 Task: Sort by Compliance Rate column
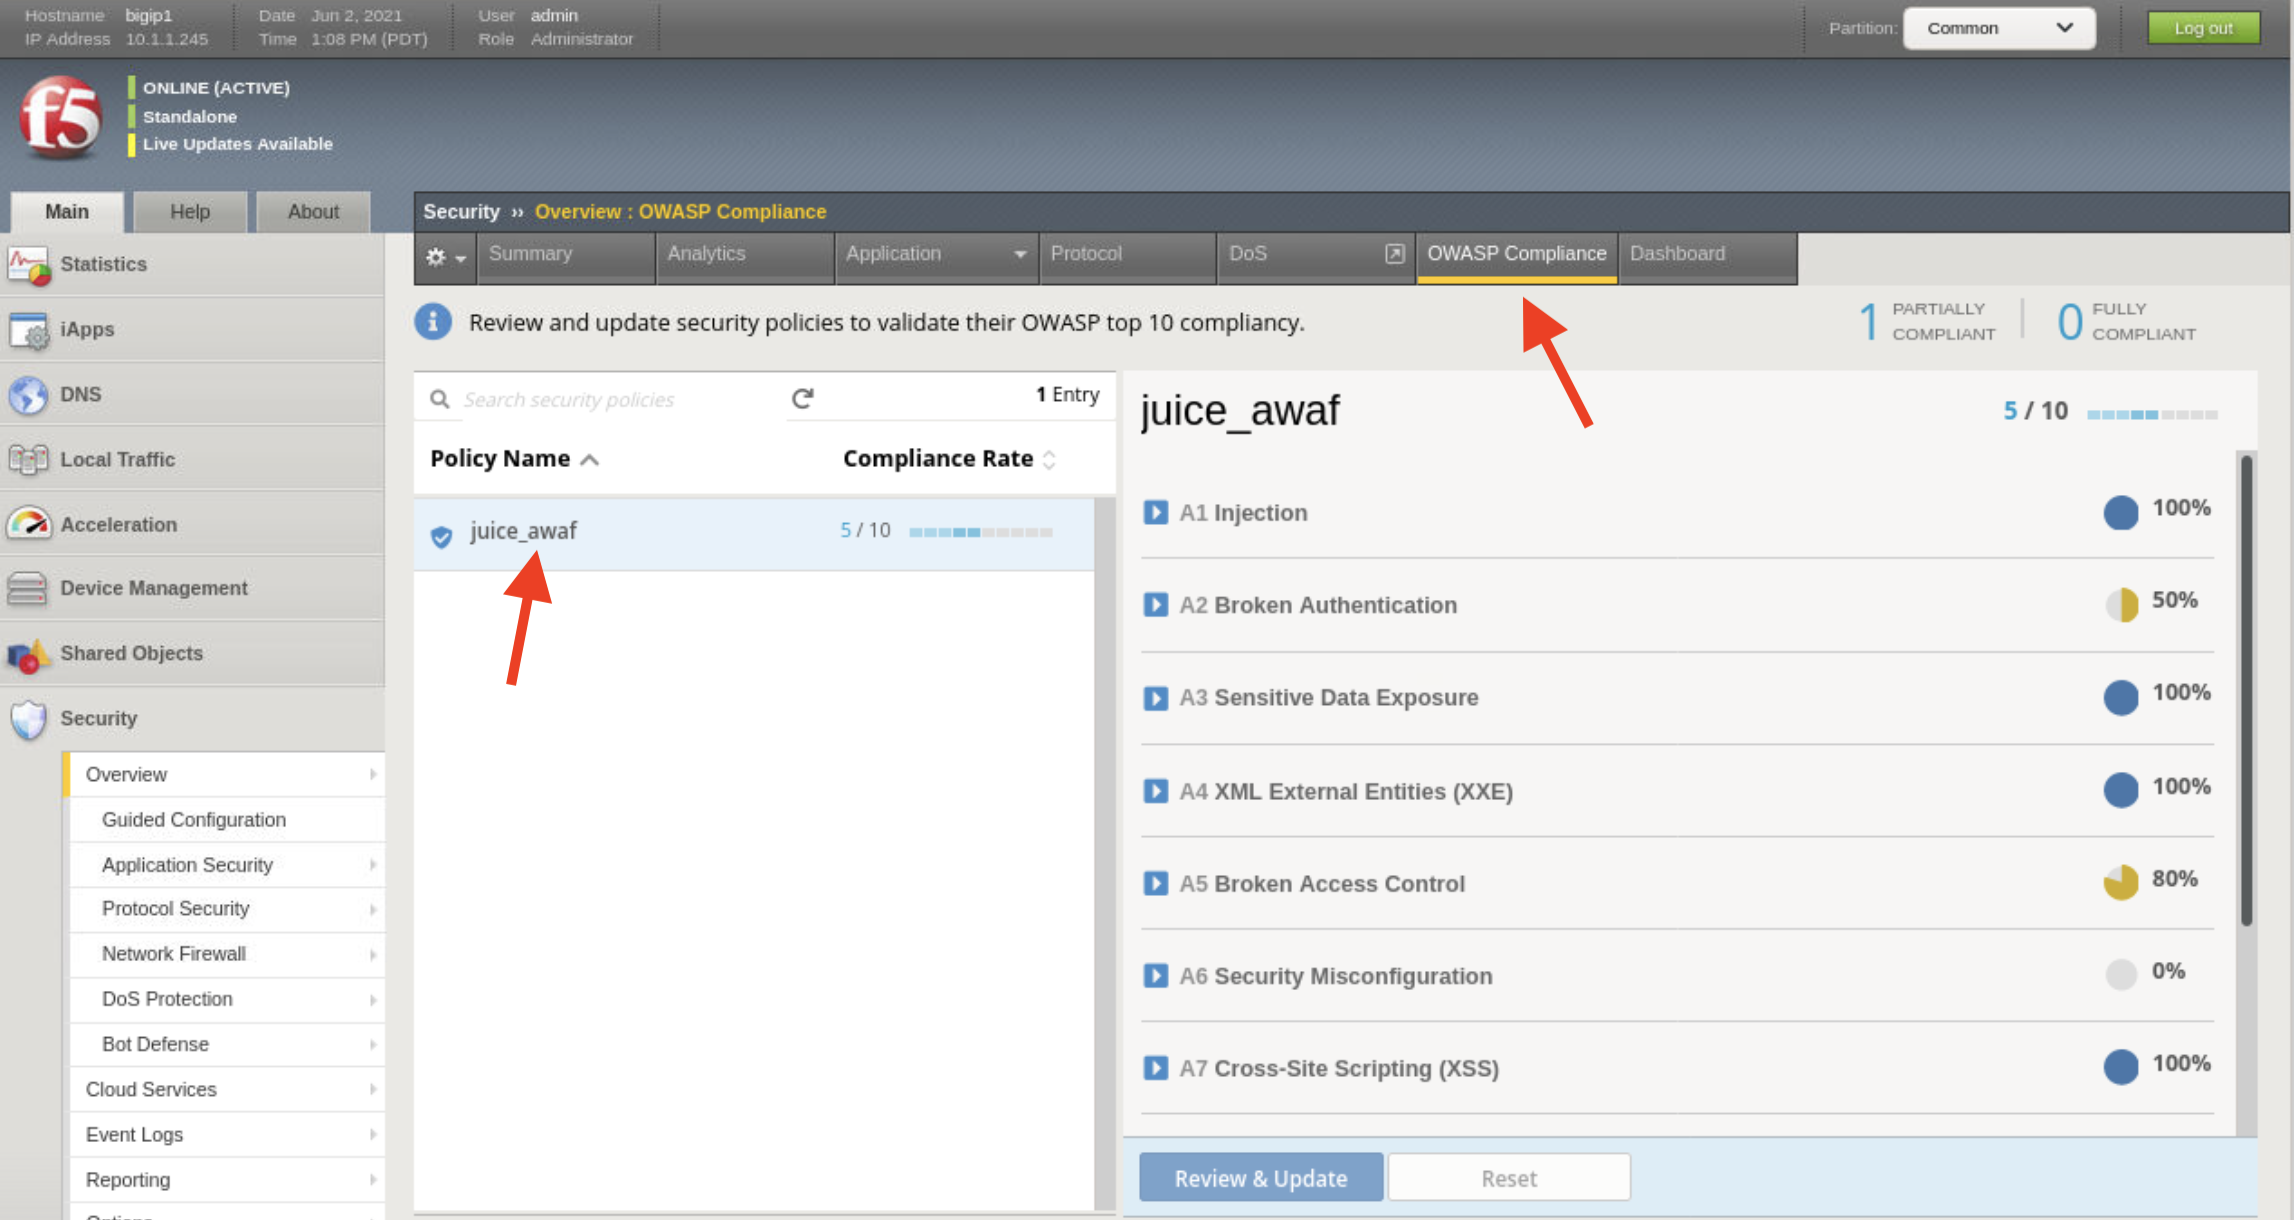click(x=949, y=459)
